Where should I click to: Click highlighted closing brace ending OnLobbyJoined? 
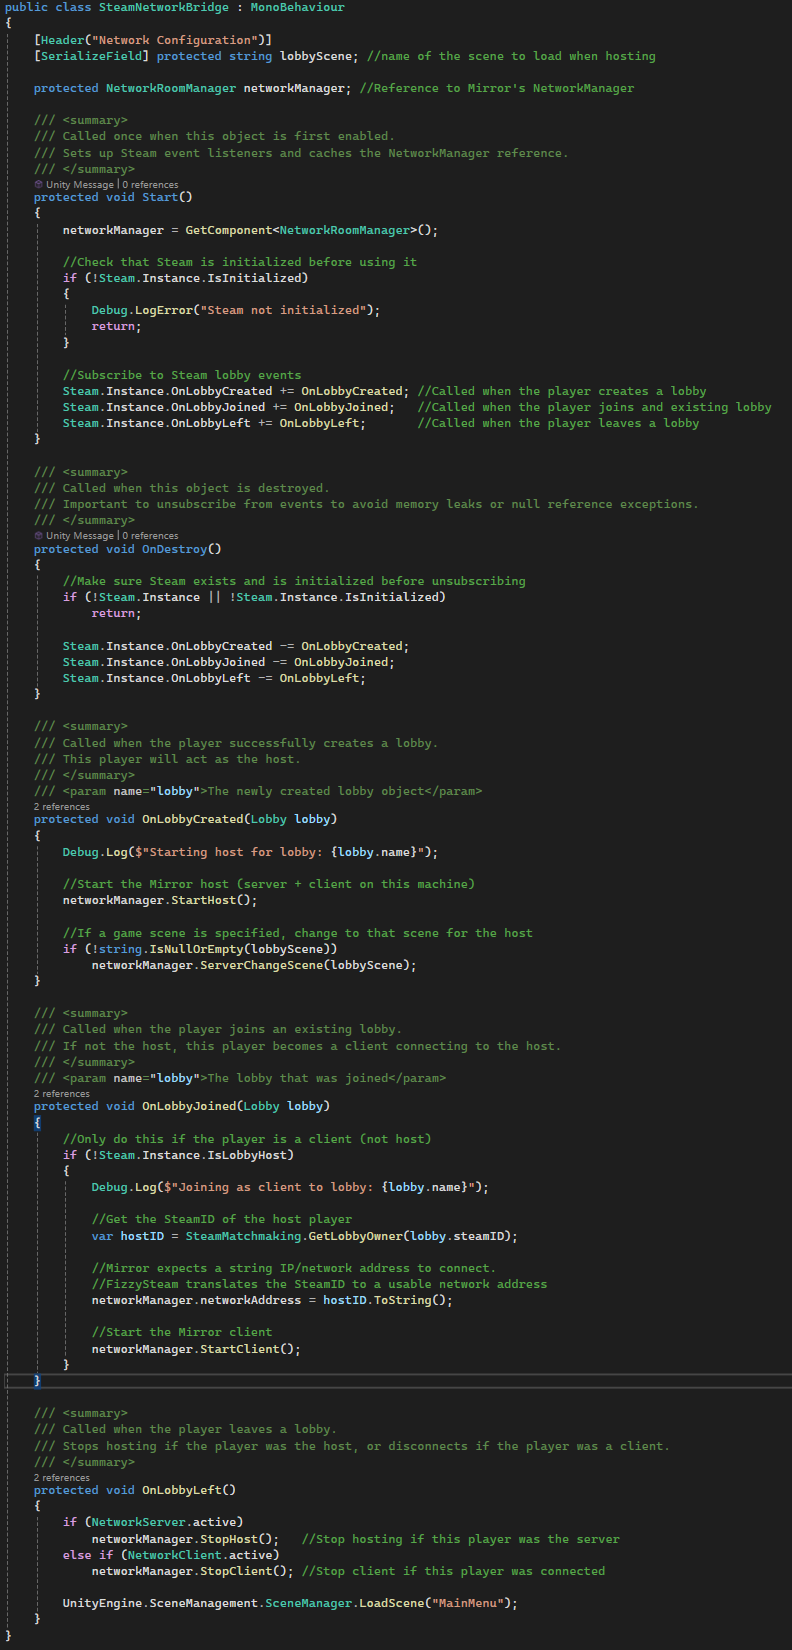click(x=37, y=1381)
